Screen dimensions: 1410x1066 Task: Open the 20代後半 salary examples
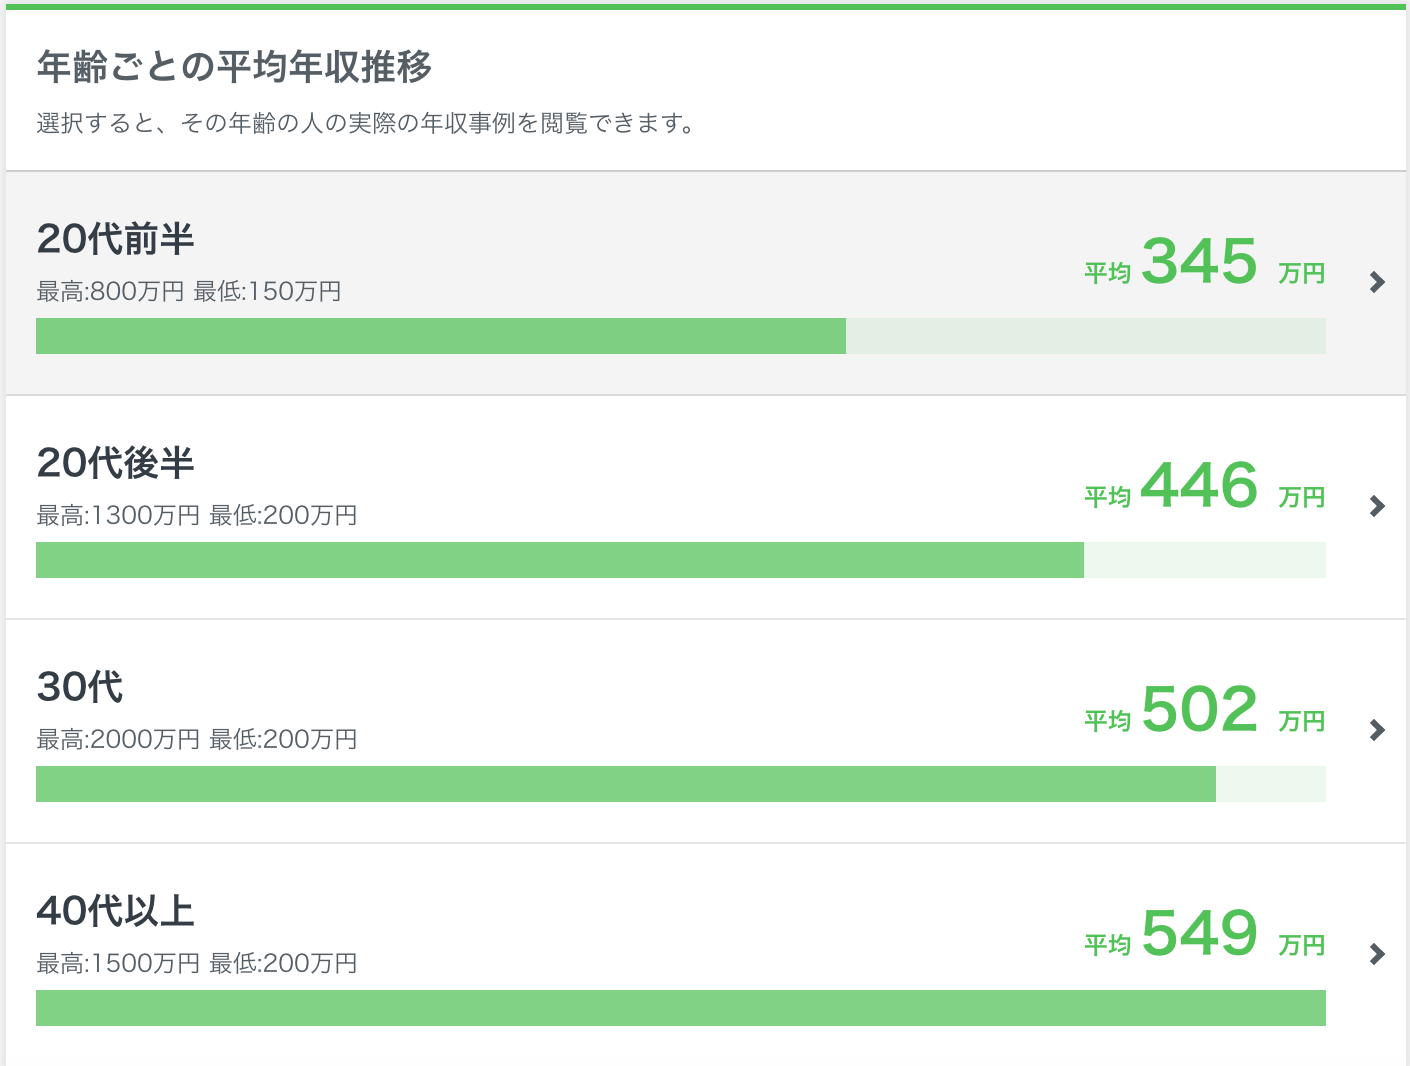pos(115,463)
